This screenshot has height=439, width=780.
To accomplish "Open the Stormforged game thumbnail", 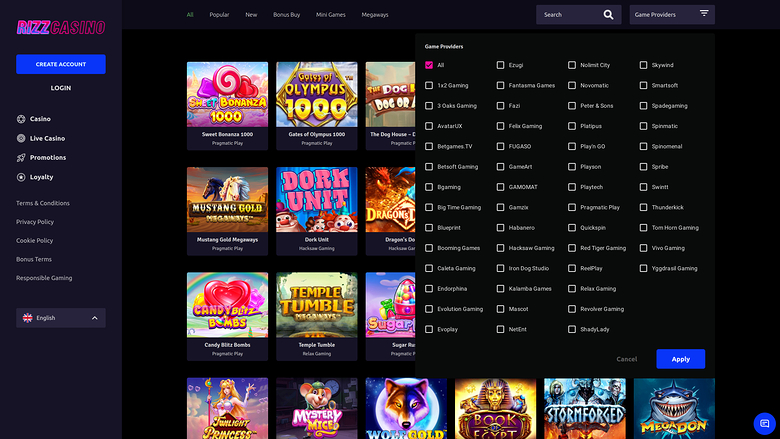I will coord(585,408).
